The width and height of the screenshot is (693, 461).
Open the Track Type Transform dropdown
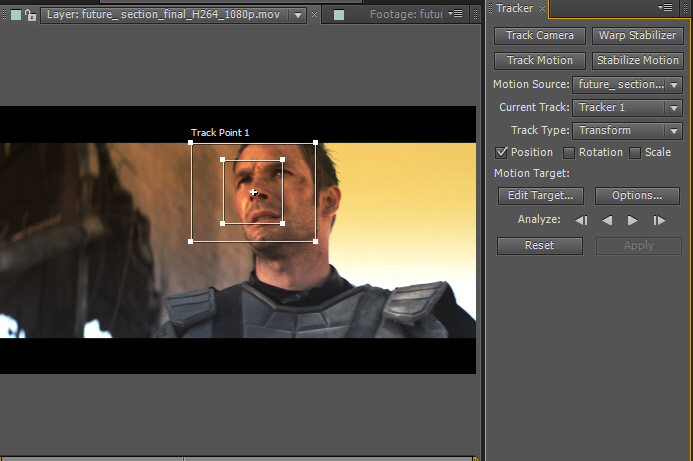point(627,131)
